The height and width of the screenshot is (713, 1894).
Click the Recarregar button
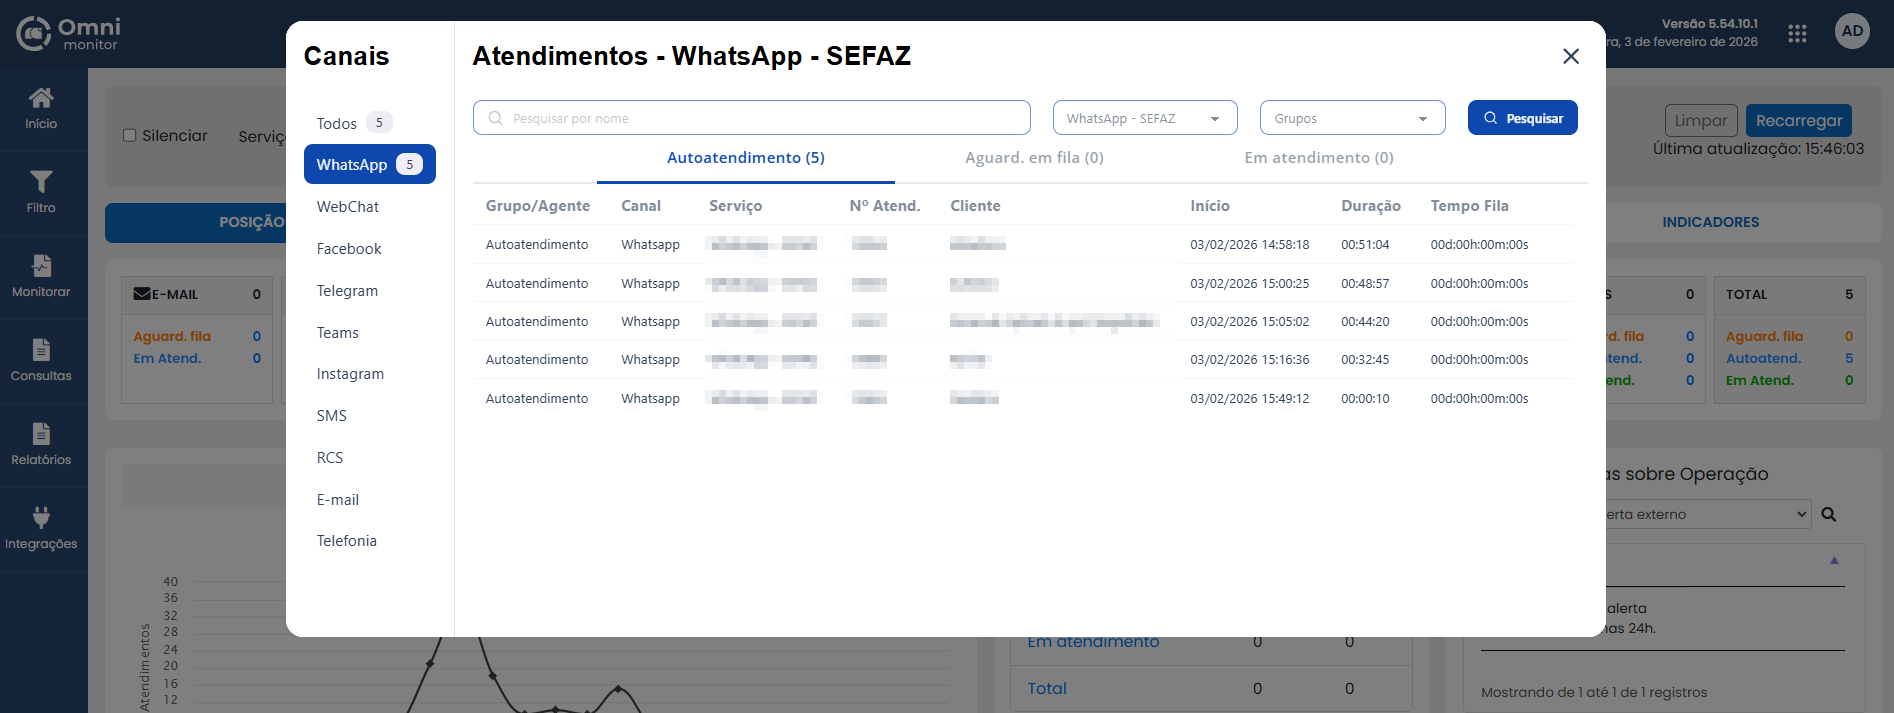coord(1798,121)
